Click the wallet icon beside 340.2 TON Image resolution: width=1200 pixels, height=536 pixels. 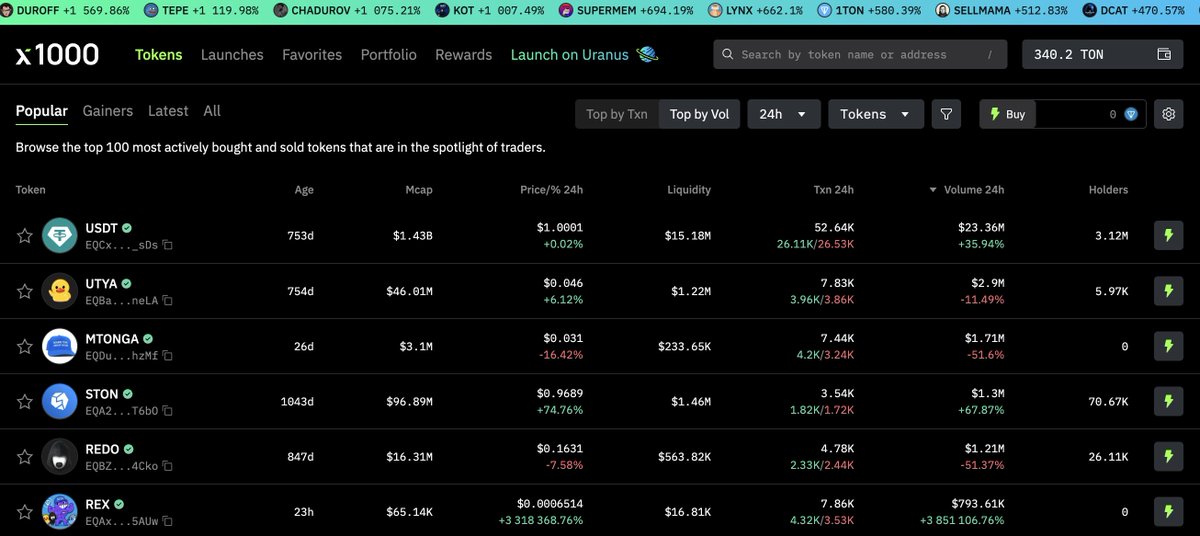(1164, 54)
